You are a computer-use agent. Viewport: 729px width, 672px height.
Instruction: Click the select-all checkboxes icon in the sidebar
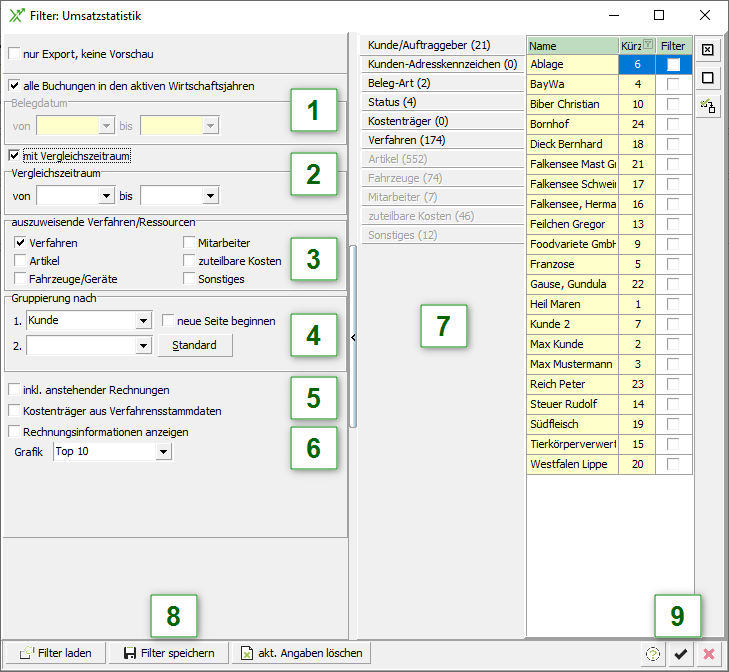tap(707, 50)
